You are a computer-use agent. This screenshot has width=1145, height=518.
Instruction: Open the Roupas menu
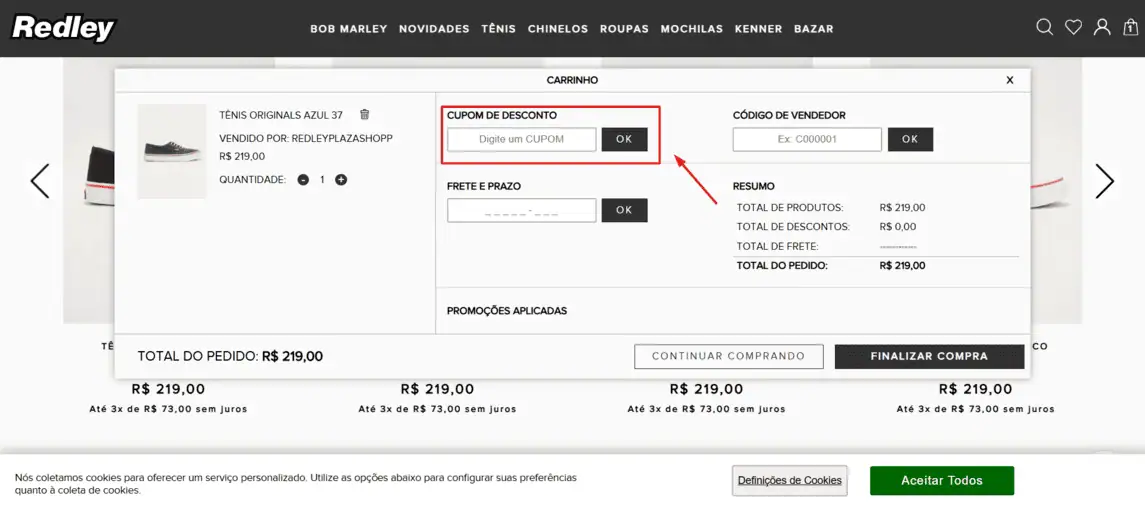click(624, 29)
